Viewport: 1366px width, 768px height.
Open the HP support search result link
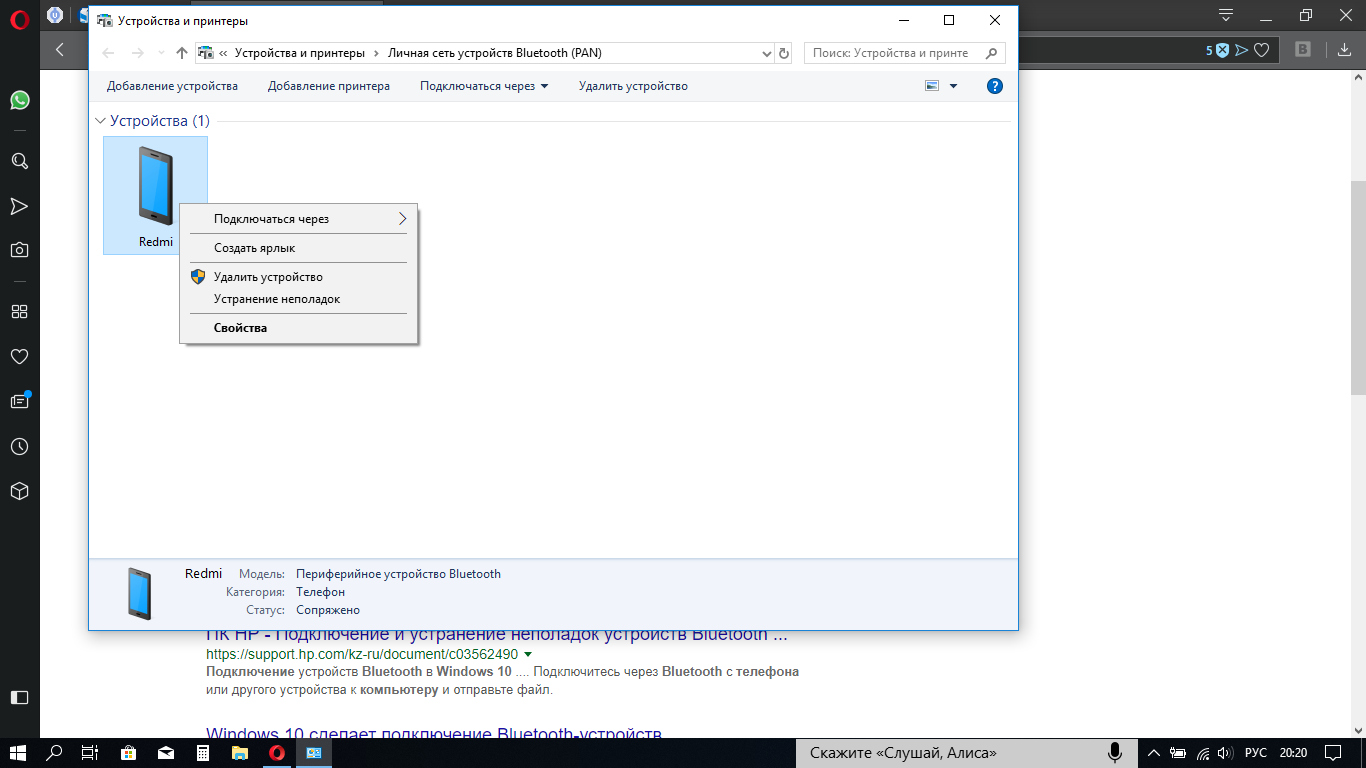click(497, 634)
